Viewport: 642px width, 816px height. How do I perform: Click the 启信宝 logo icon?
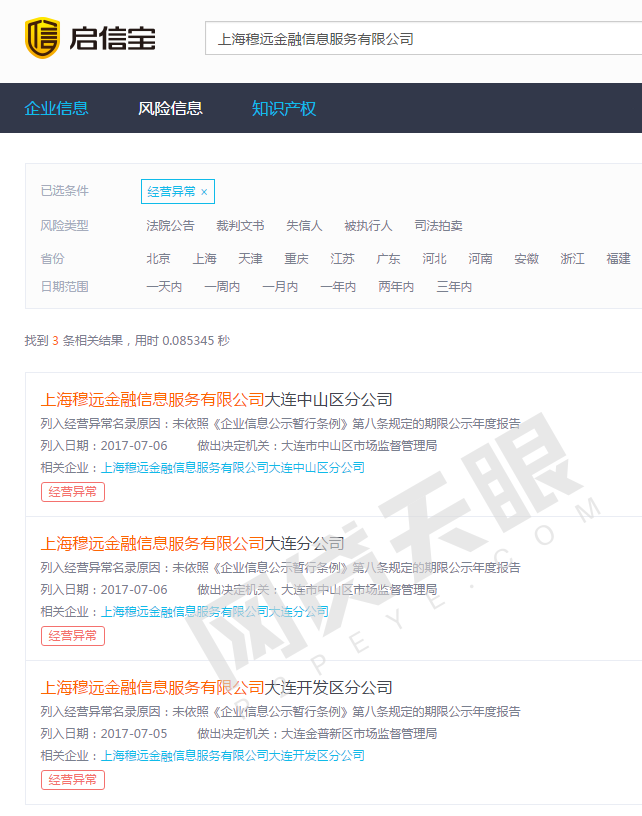(42, 38)
